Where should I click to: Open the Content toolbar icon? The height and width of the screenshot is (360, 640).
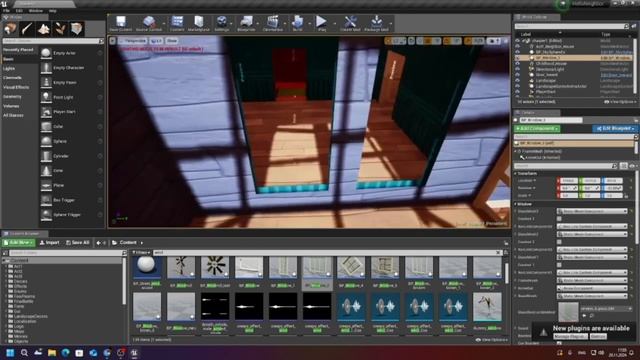[177, 23]
